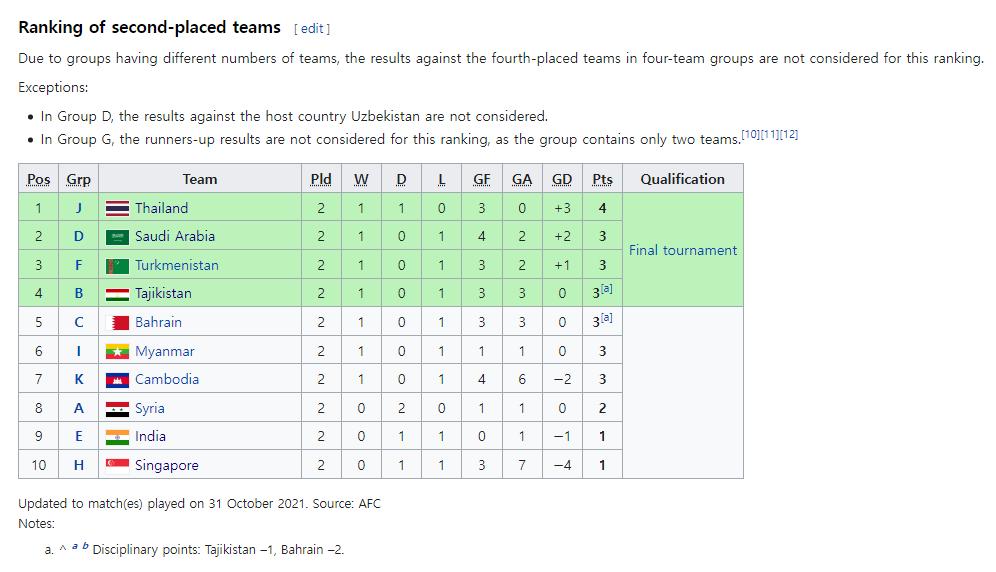Click the Thailand flag icon
This screenshot has width=996, height=572.
pos(117,208)
